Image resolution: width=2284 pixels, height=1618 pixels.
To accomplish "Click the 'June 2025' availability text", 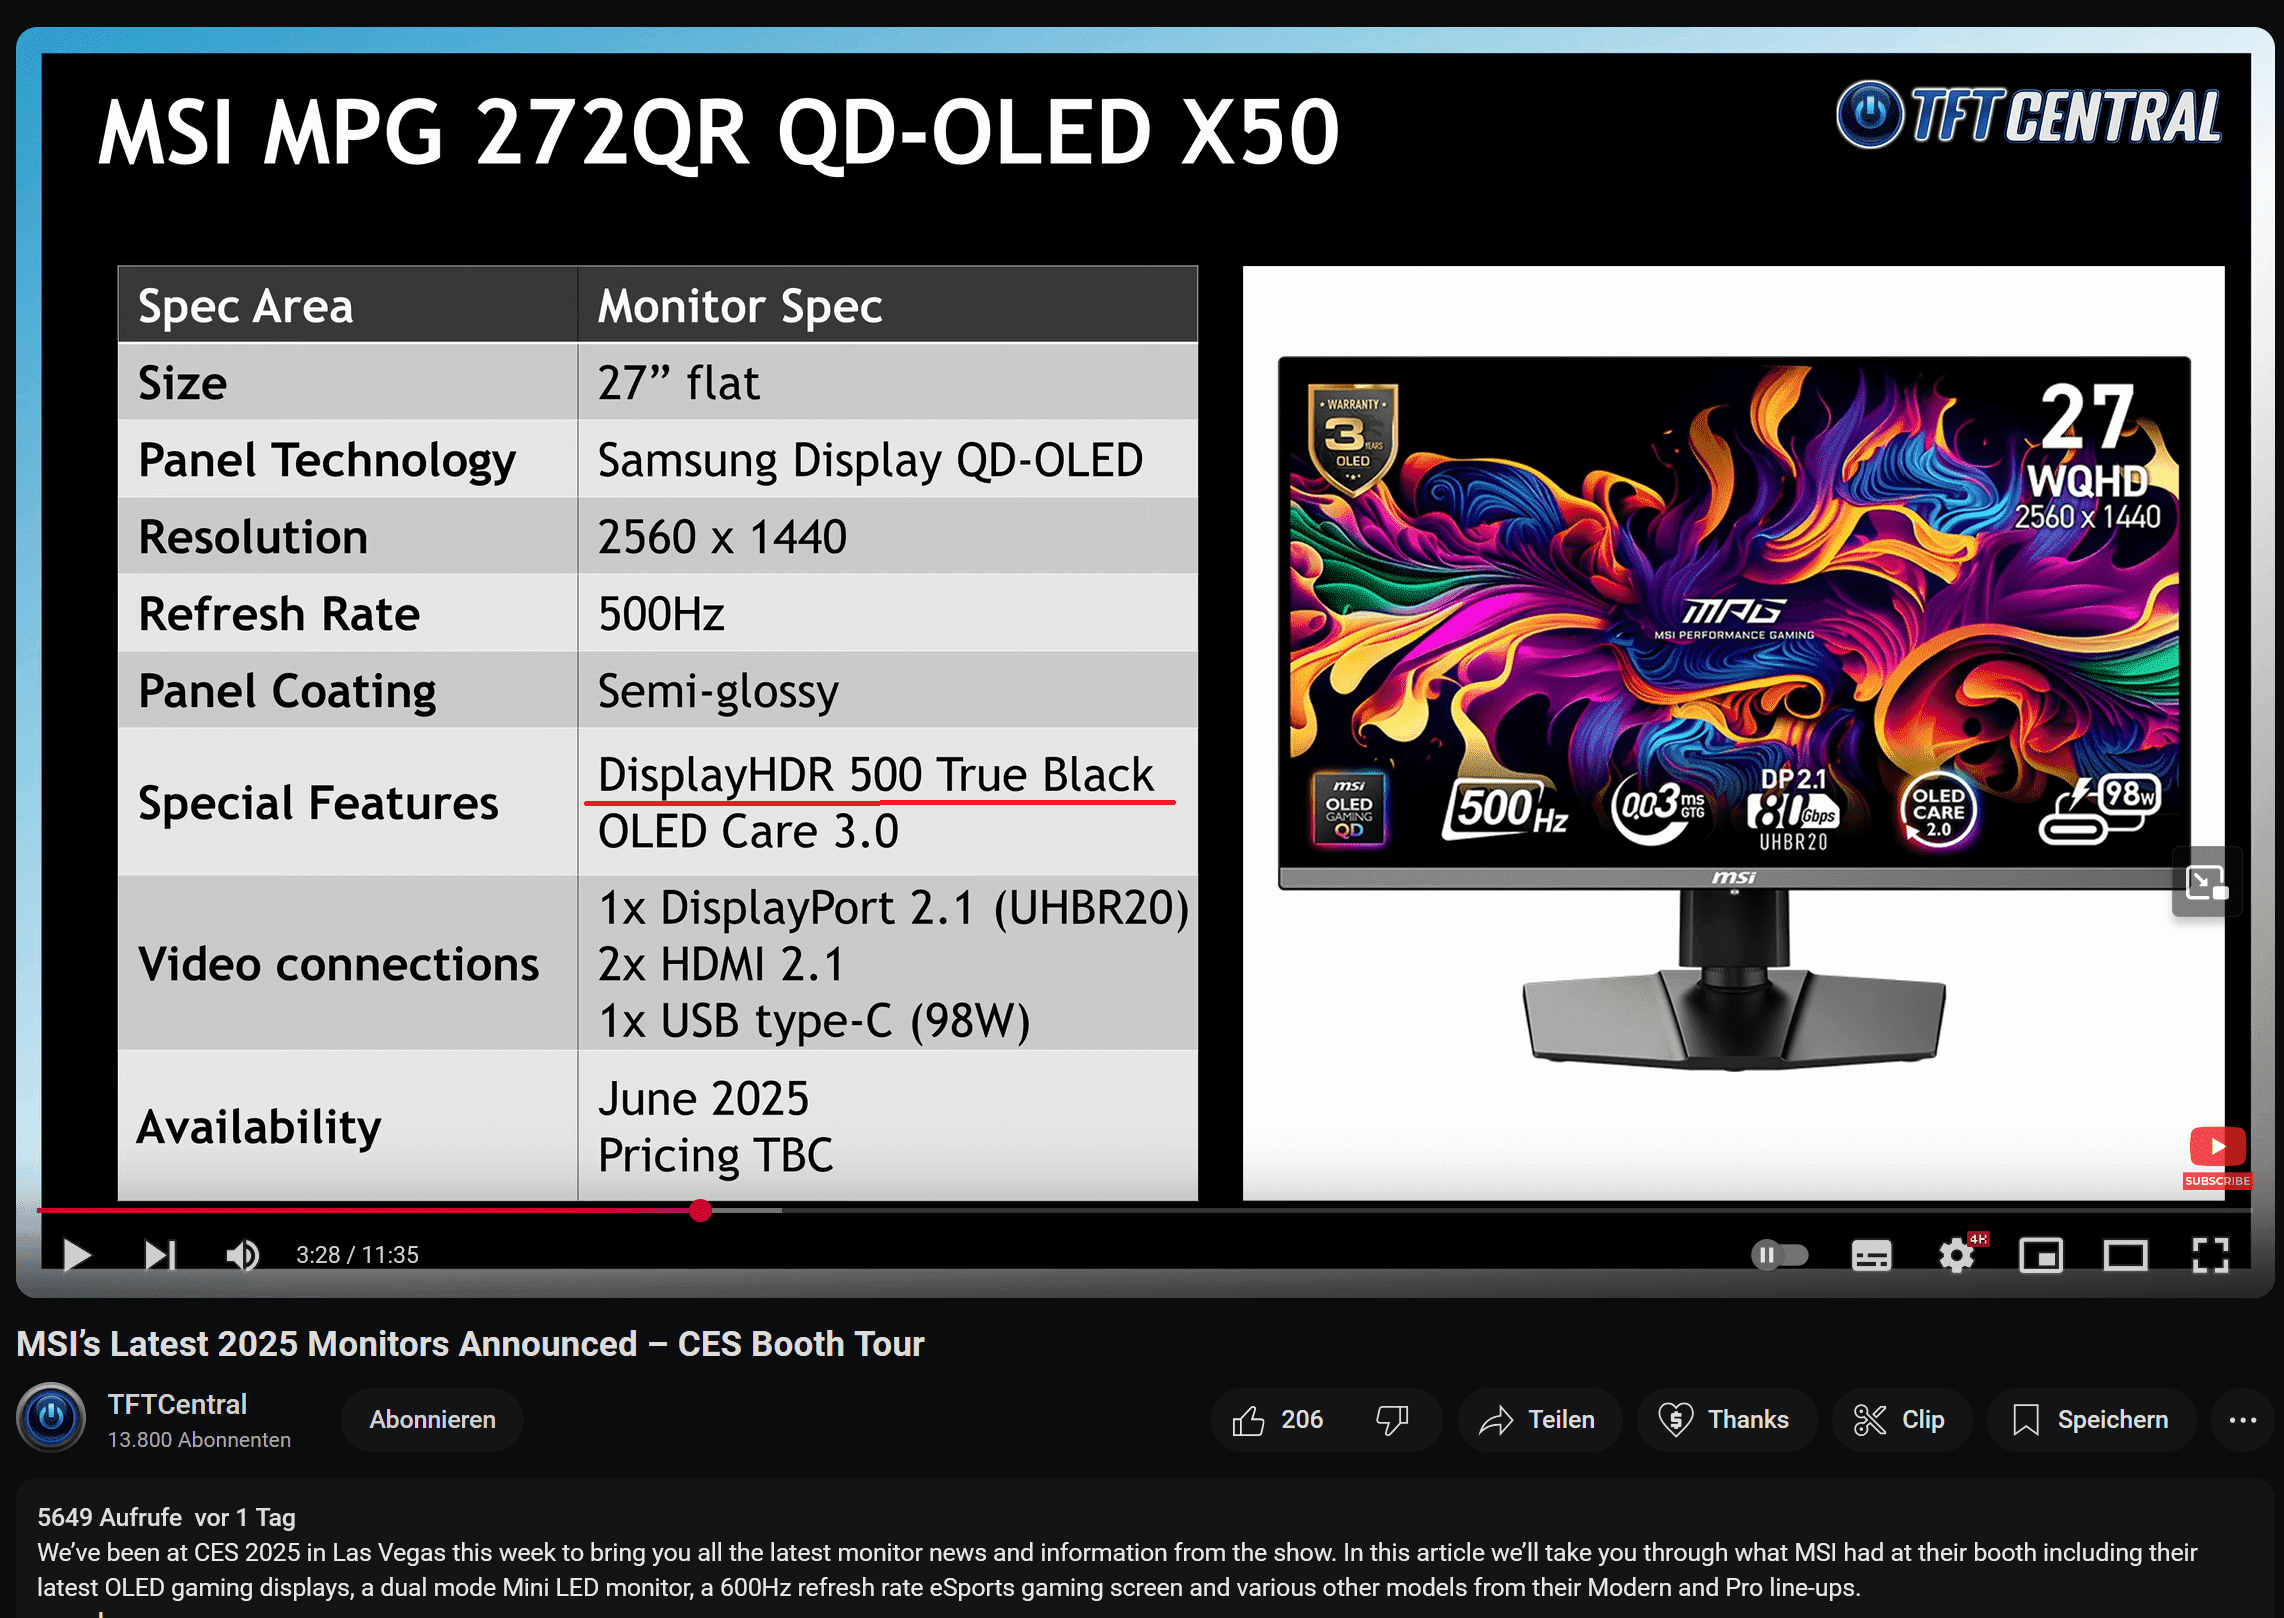I will coord(703,1099).
